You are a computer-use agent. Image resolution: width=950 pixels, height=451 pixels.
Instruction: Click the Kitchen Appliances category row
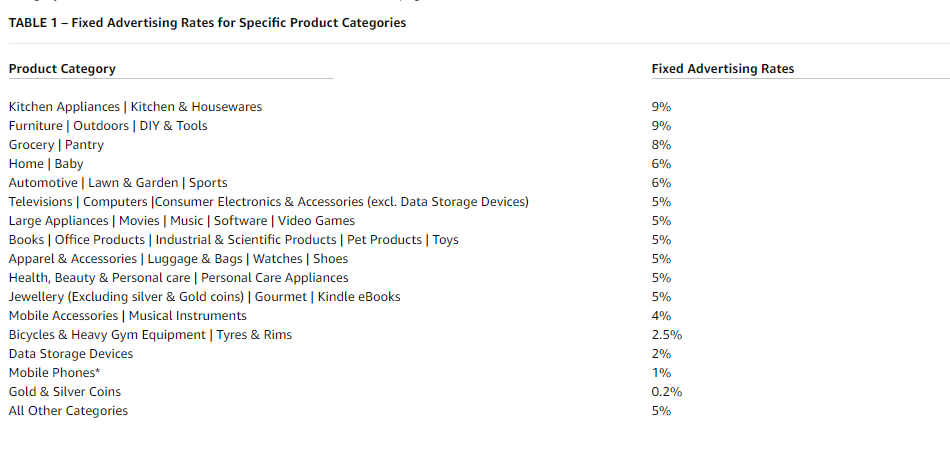pyautogui.click(x=135, y=107)
